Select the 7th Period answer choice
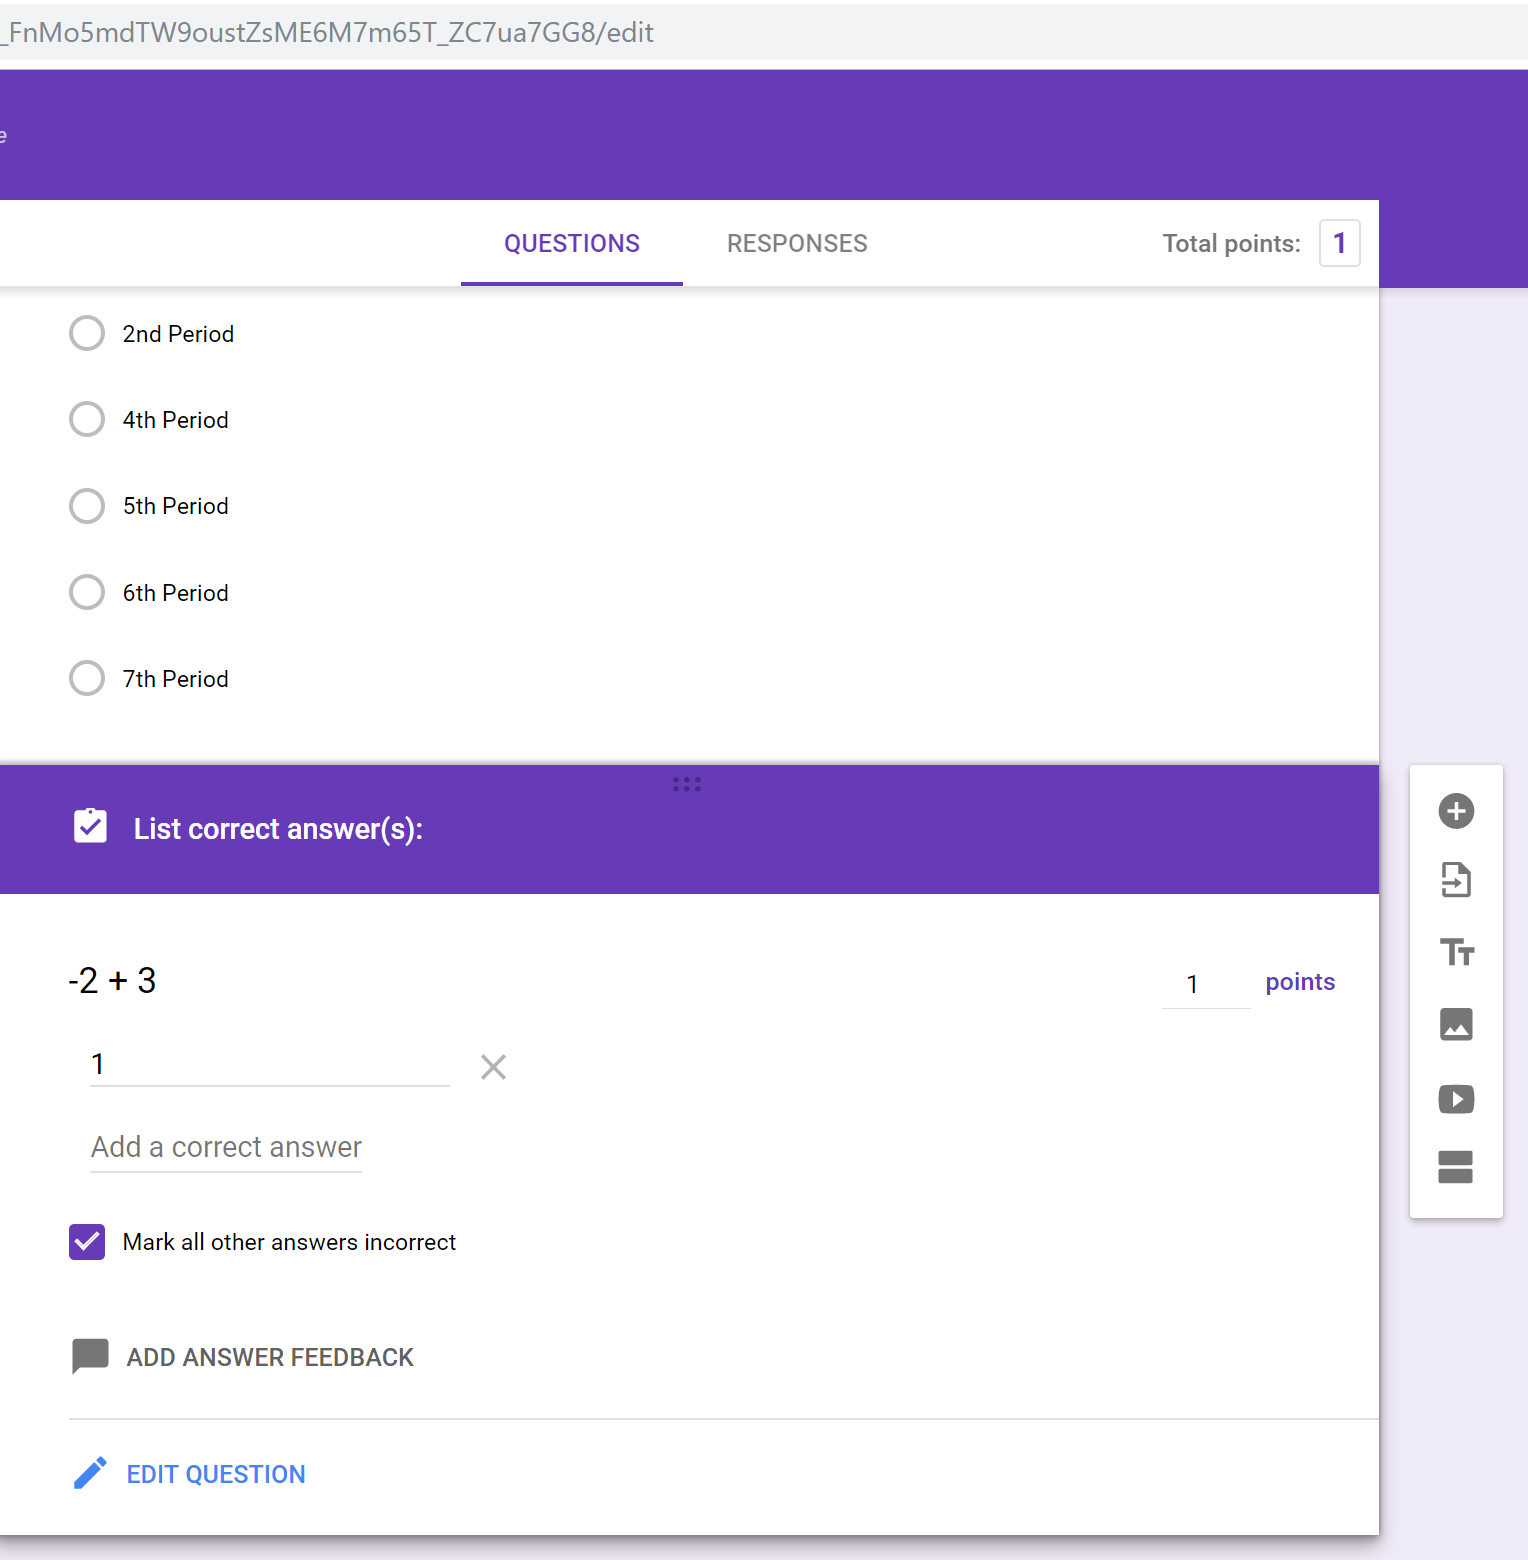Image resolution: width=1528 pixels, height=1560 pixels. 87,678
